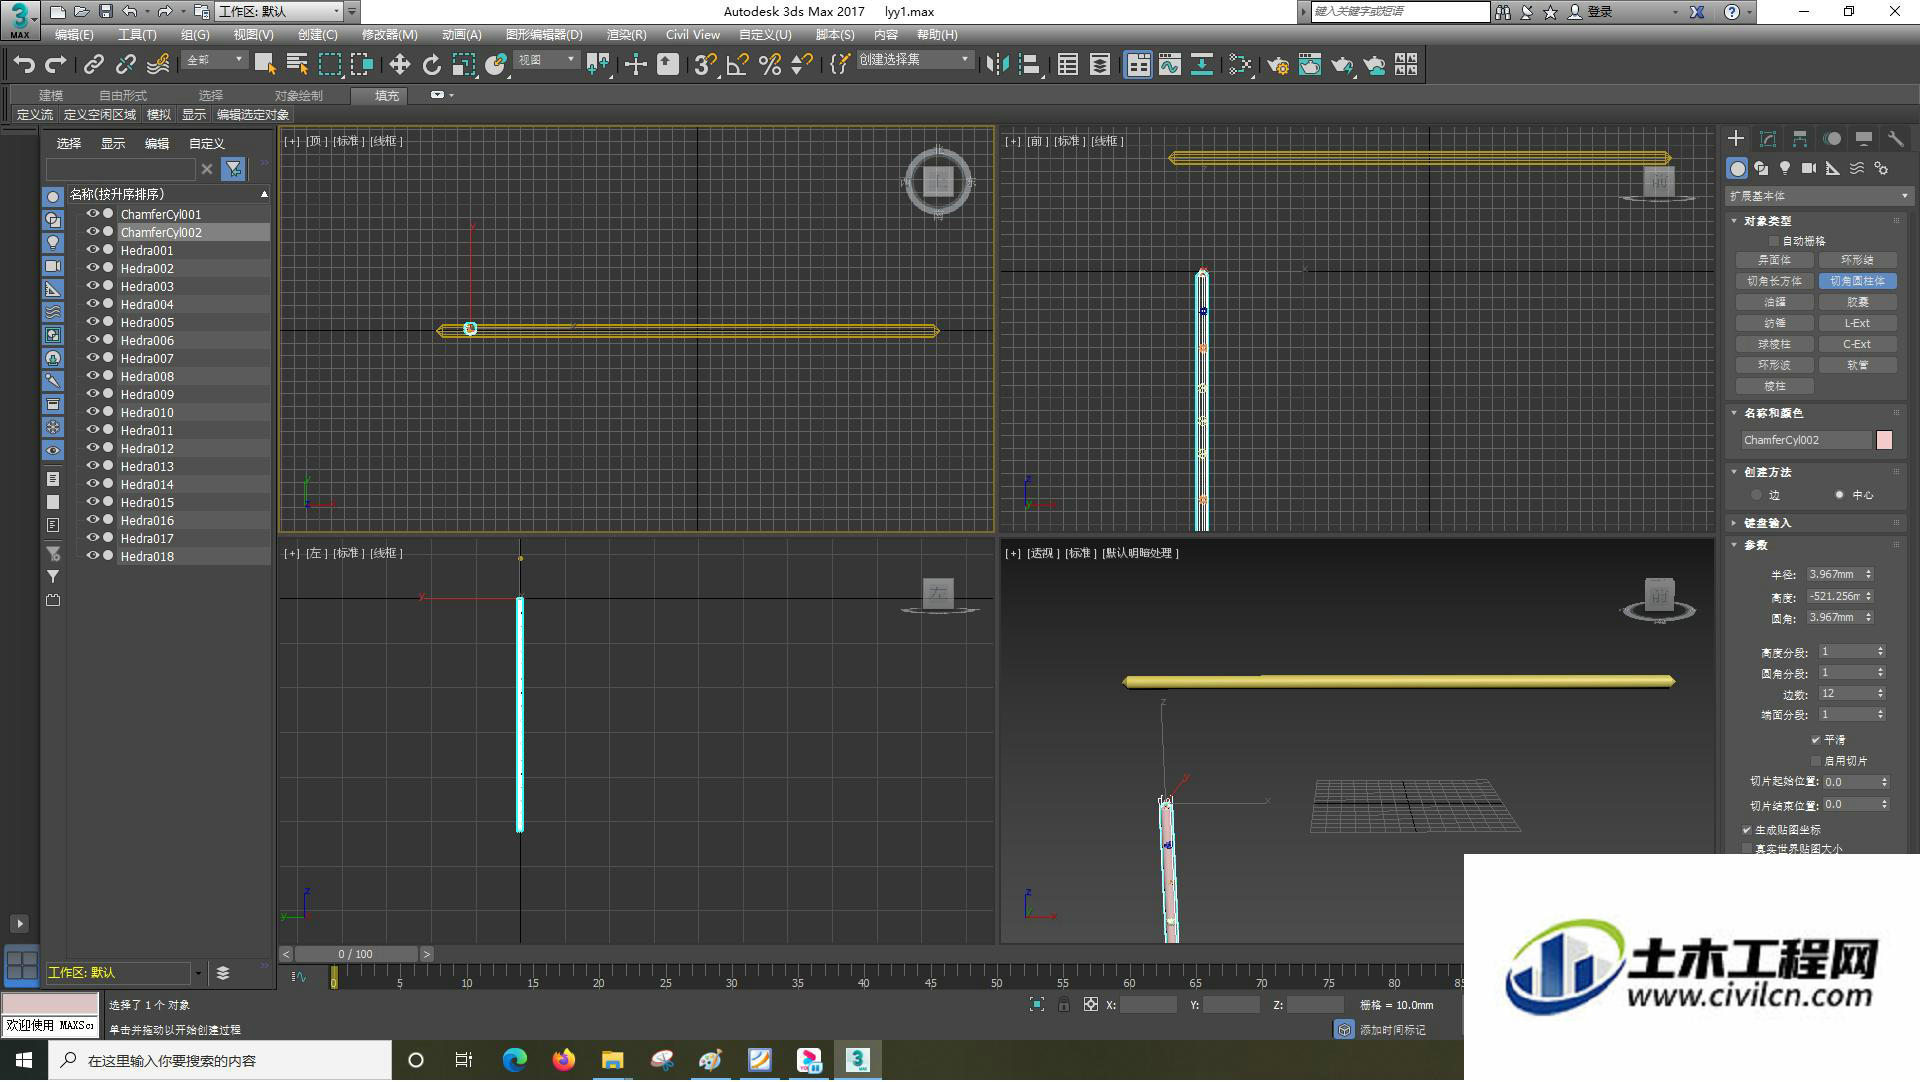Image resolution: width=1920 pixels, height=1082 pixels.
Task: Toggle visibility eye of Hedra018
Action: click(x=93, y=556)
